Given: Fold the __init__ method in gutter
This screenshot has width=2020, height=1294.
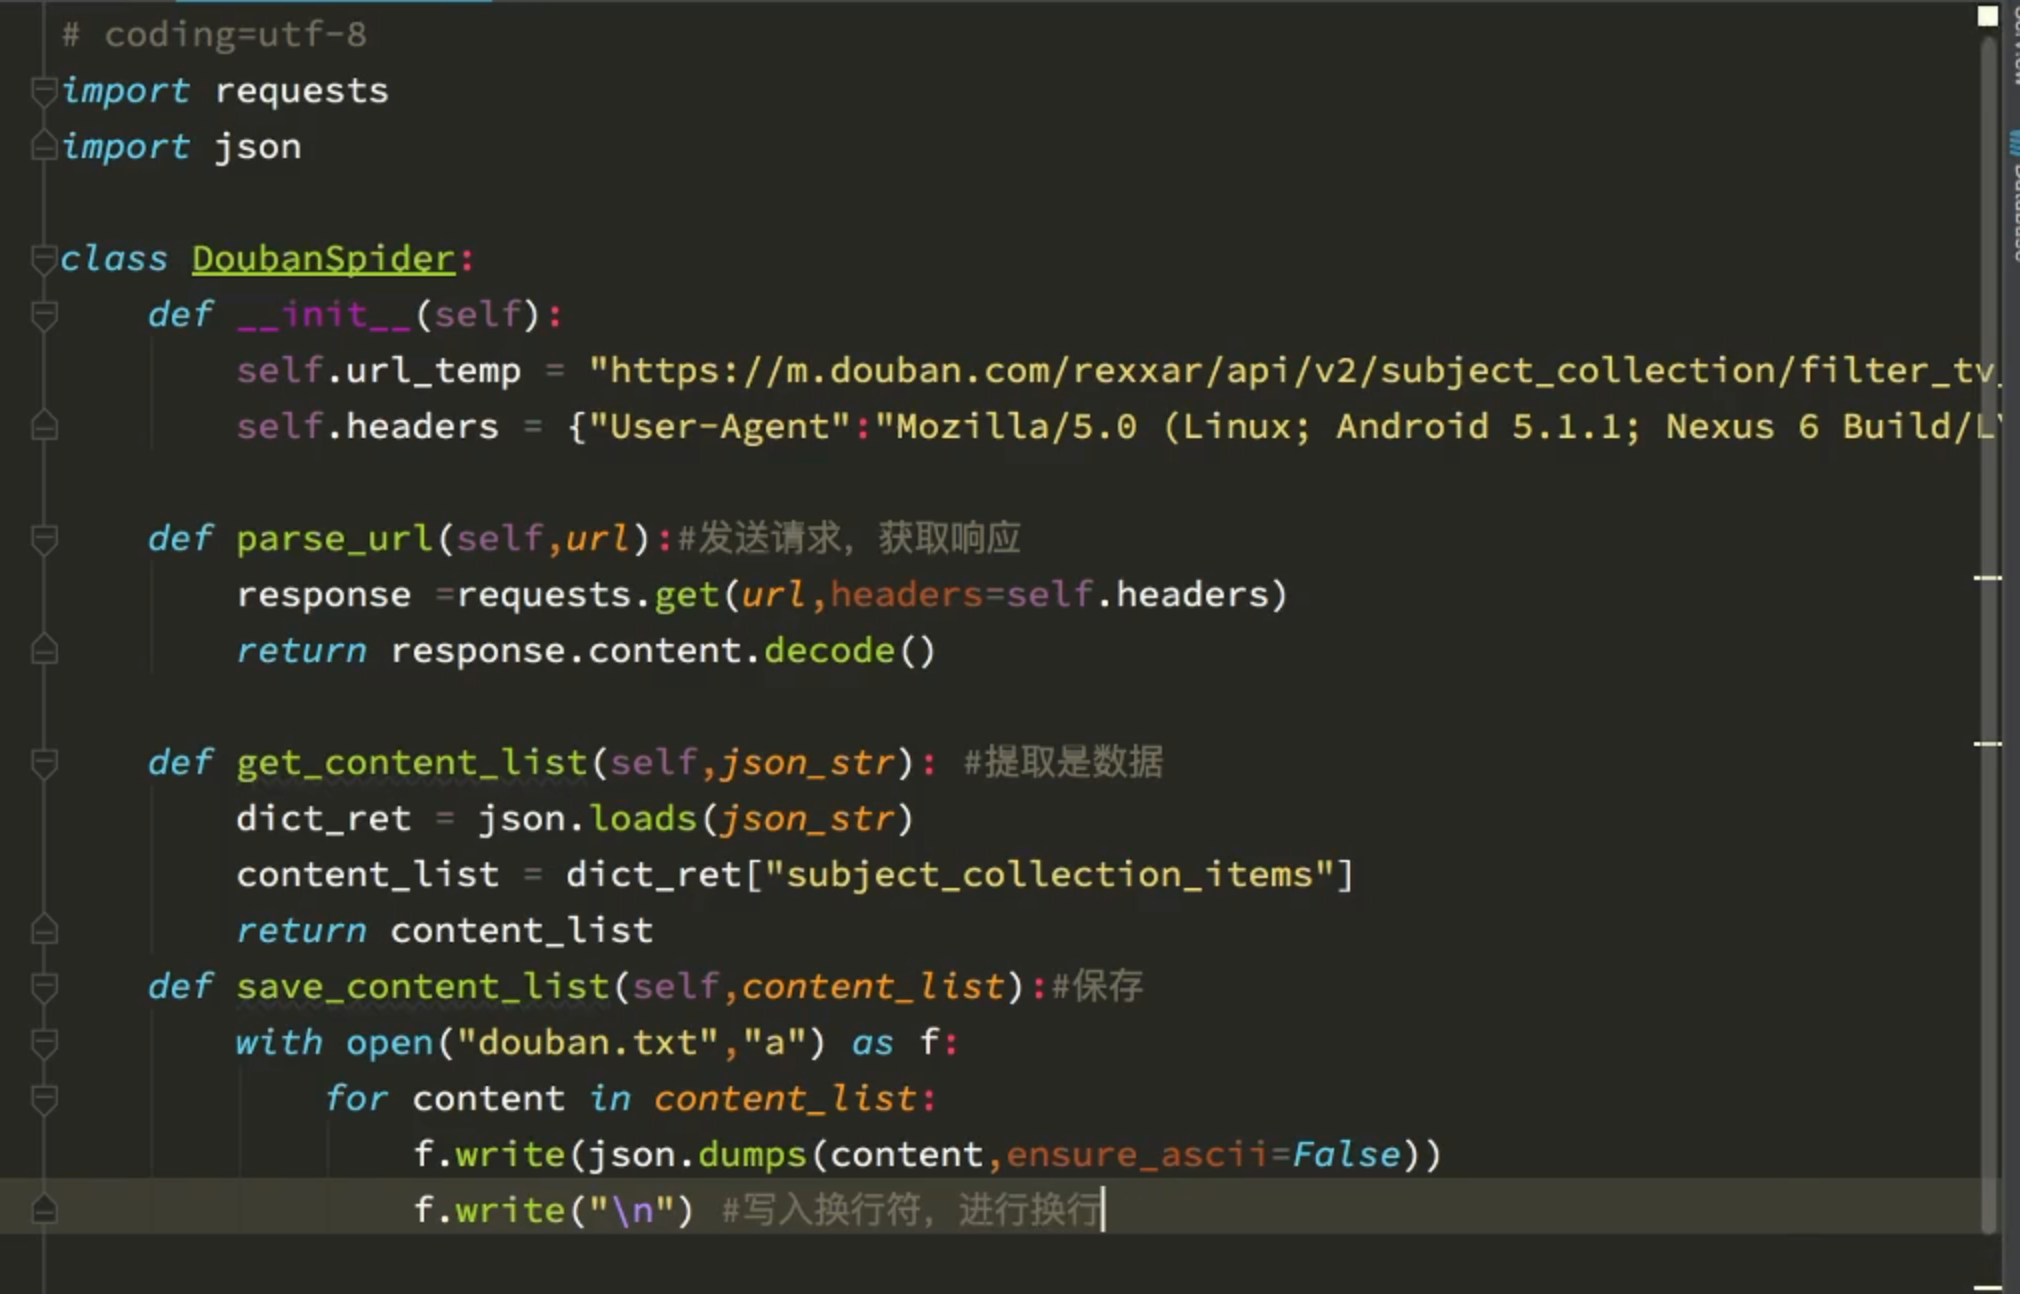Looking at the screenshot, I should [44, 315].
